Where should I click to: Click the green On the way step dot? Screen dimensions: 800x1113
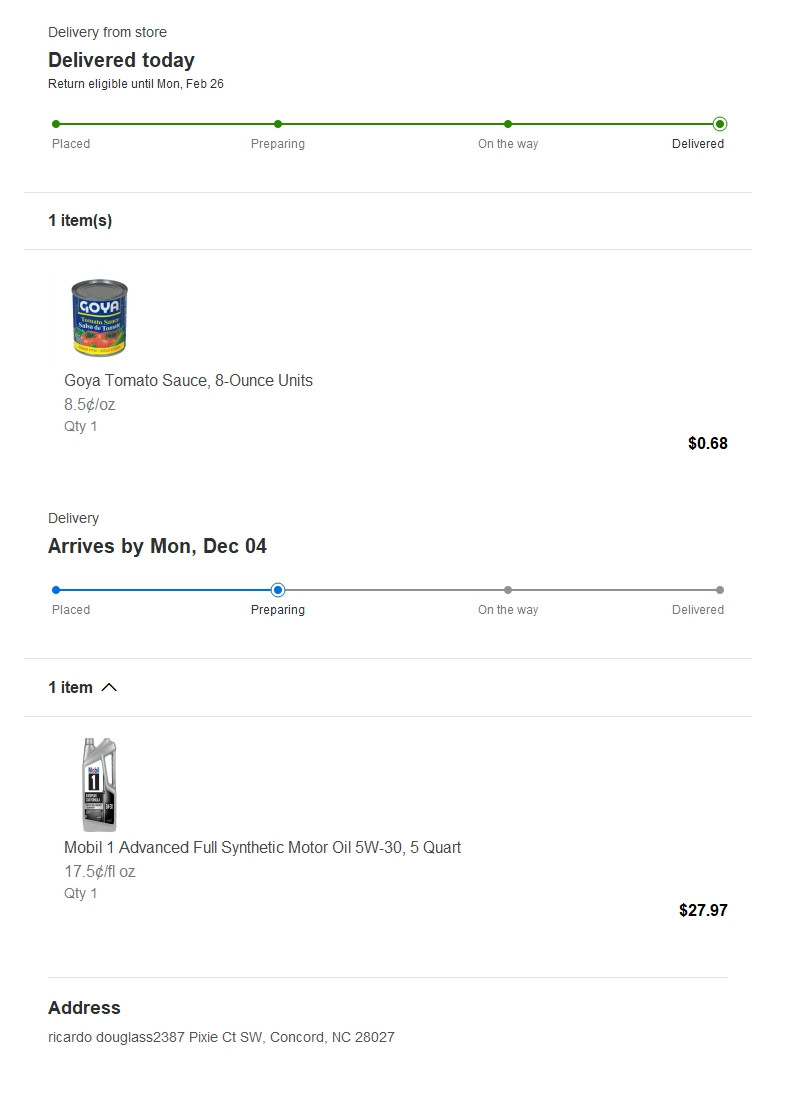tap(508, 124)
